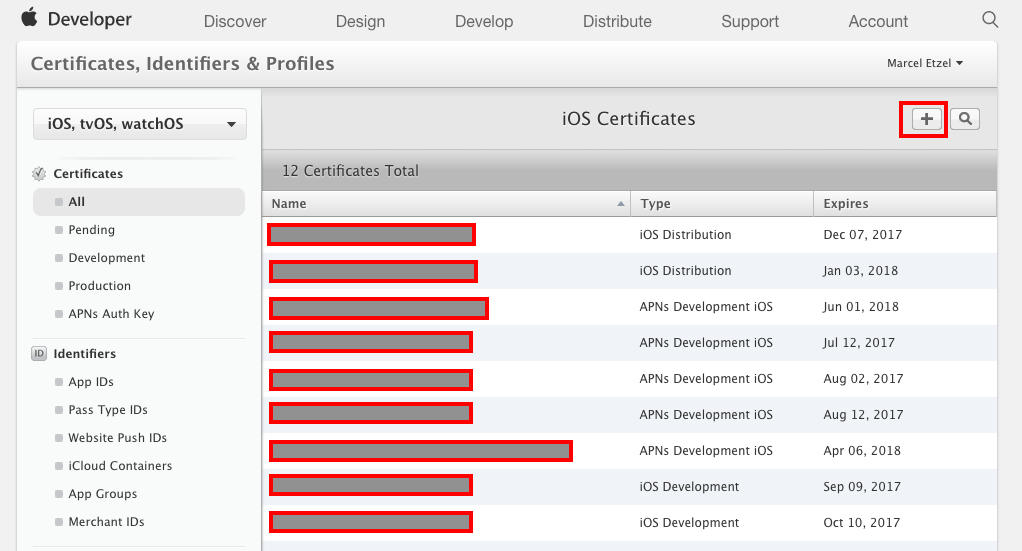Screen dimensions: 1022x551
Task: Open the search magnifier in top navigation
Action: point(990,20)
